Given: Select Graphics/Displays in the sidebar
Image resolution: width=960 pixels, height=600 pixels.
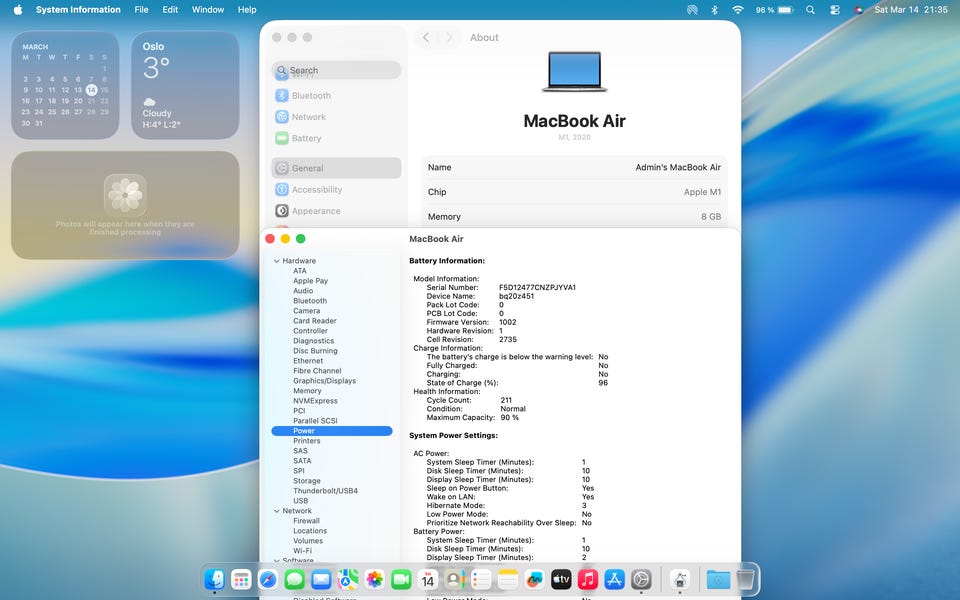Looking at the screenshot, I should click(x=324, y=381).
